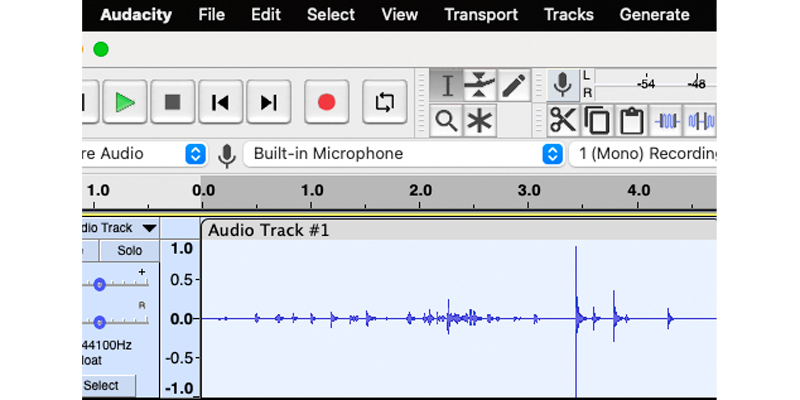This screenshot has height=400, width=800.
Task: Click the Copy icon
Action: [597, 121]
